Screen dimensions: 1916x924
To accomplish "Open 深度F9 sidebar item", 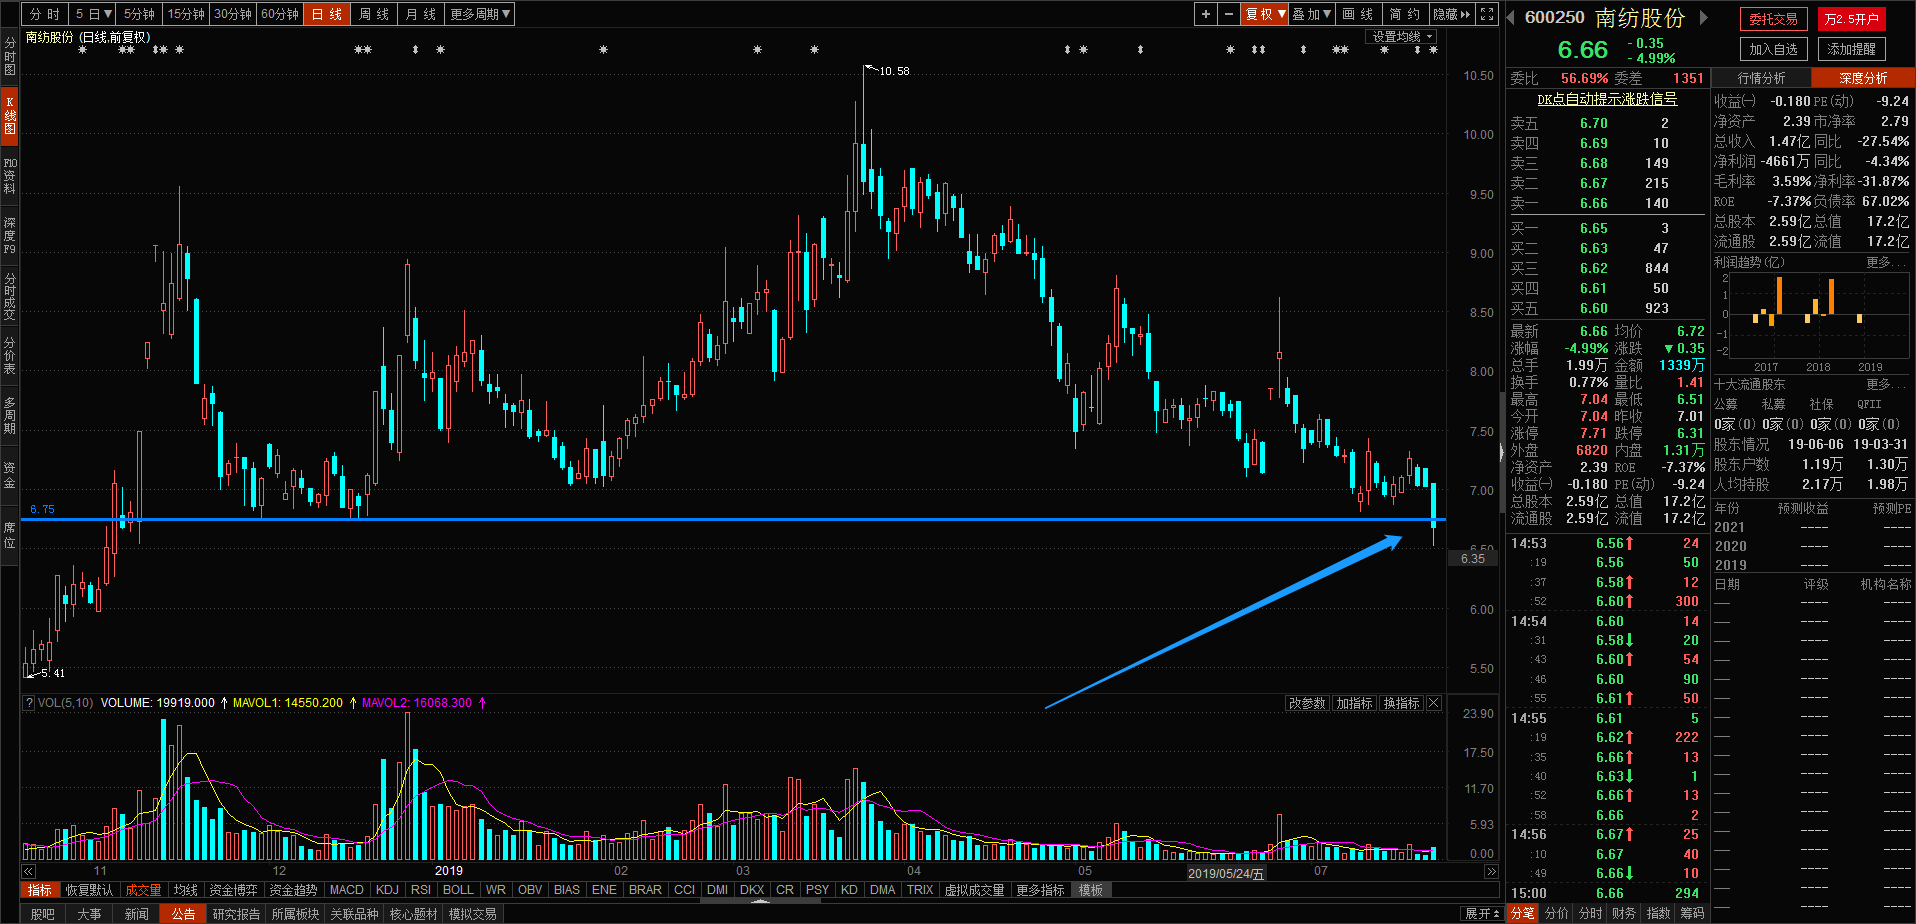I will (x=9, y=235).
